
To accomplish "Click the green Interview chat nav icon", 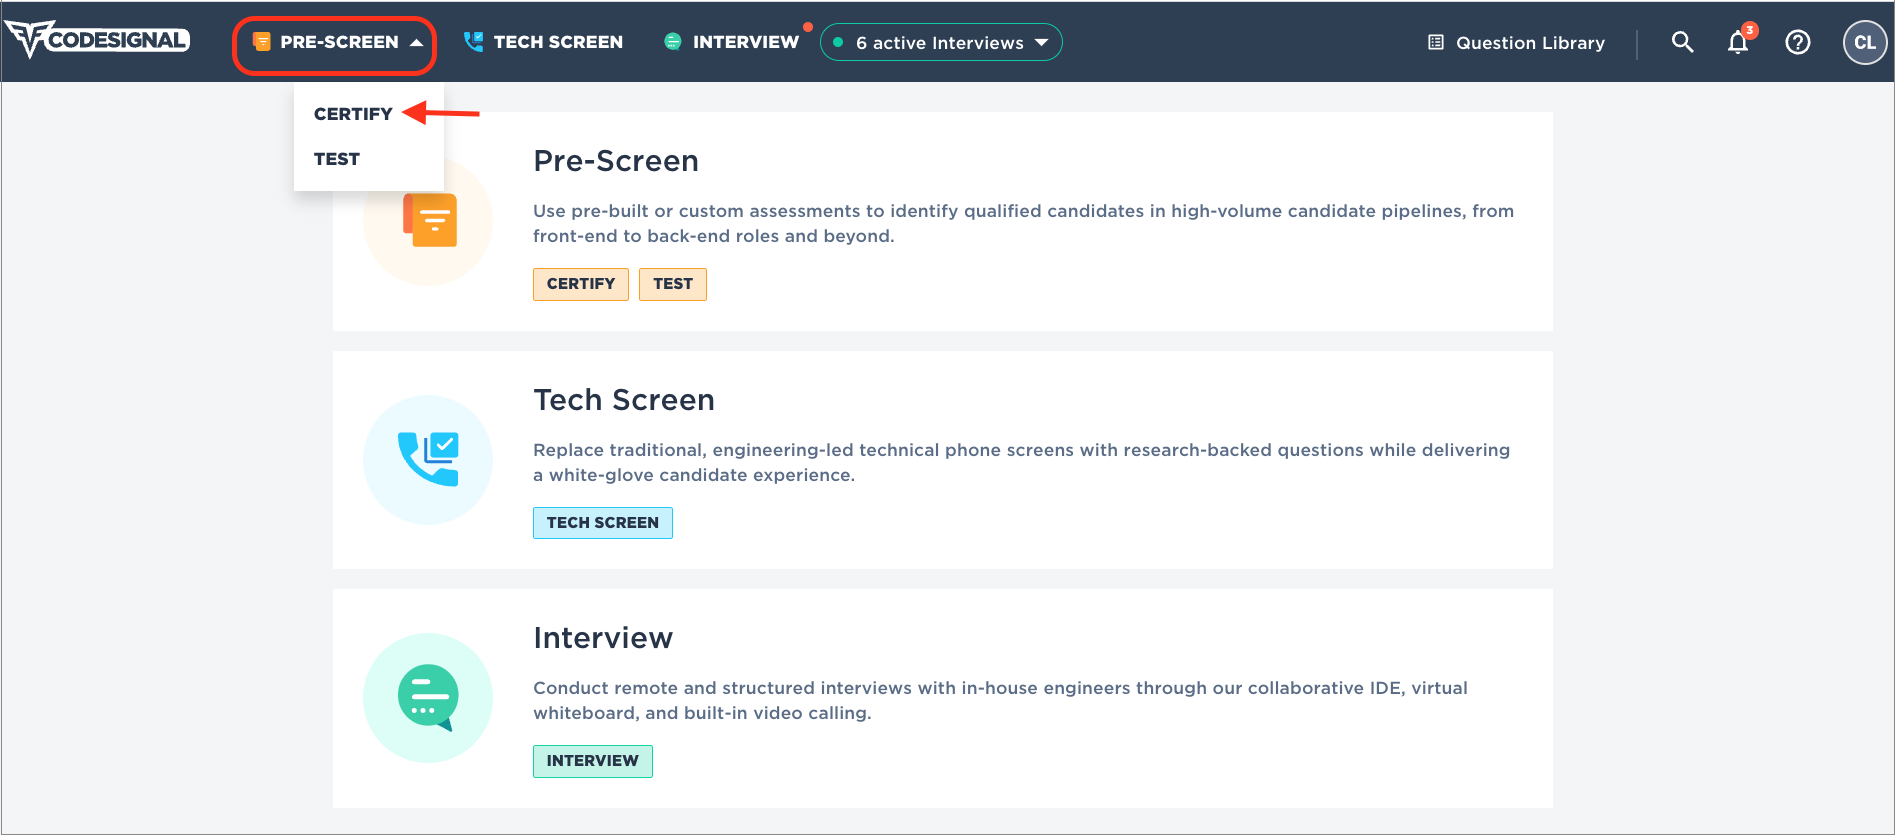I will (x=673, y=42).
